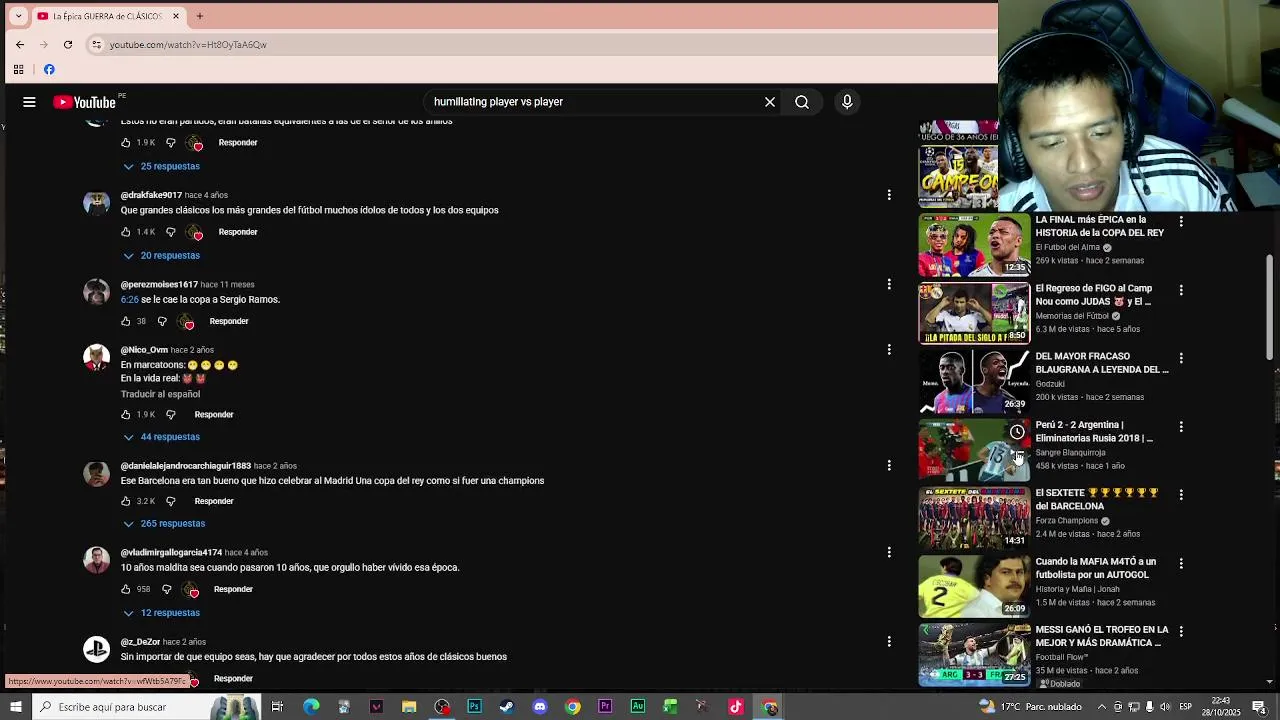Image resolution: width=1280 pixels, height=720 pixels.
Task: Open DEL MAYOR FRACASO BLAUGRANA video thumbnail
Action: [x=974, y=381]
